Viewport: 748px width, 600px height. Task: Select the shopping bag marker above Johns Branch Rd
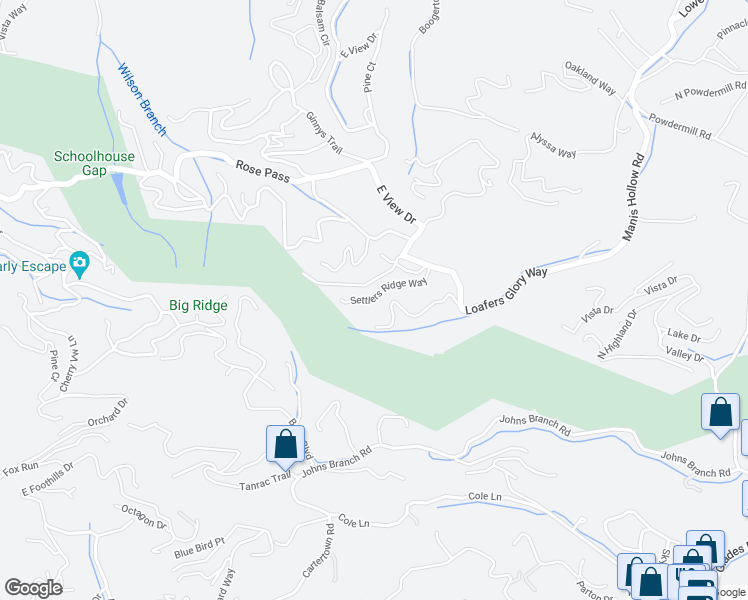pos(720,414)
